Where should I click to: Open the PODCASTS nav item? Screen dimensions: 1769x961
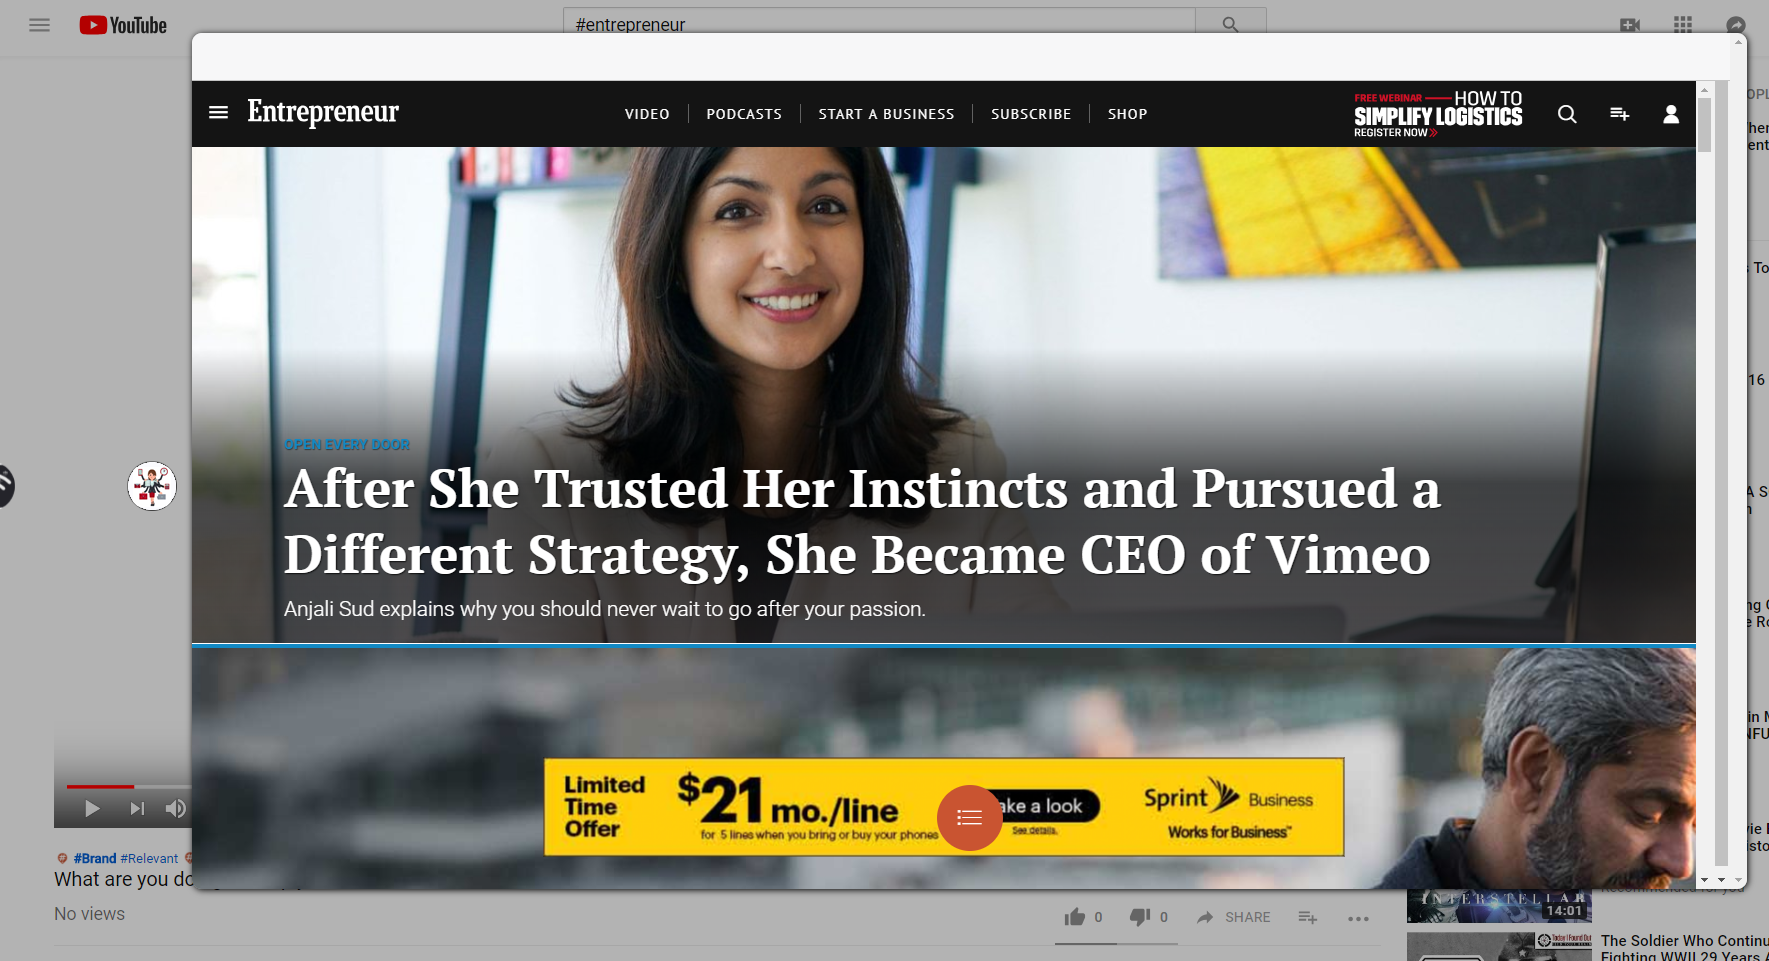(x=744, y=114)
